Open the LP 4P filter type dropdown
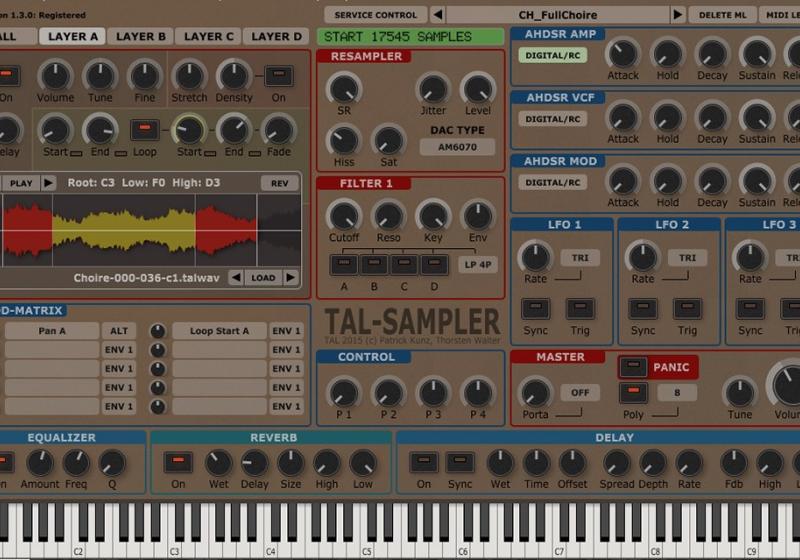 pos(478,265)
